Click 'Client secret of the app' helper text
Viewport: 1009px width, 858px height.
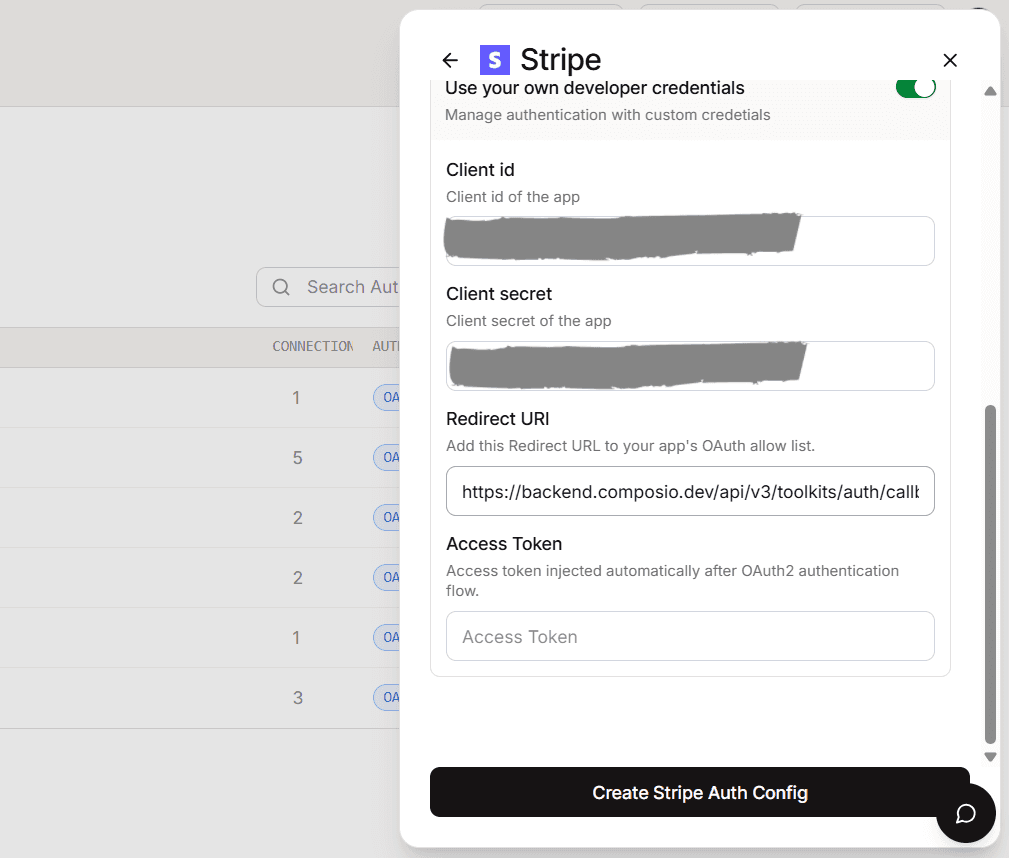(x=528, y=321)
